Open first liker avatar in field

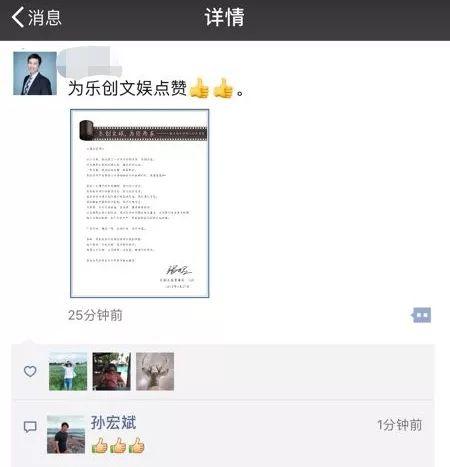(68, 371)
